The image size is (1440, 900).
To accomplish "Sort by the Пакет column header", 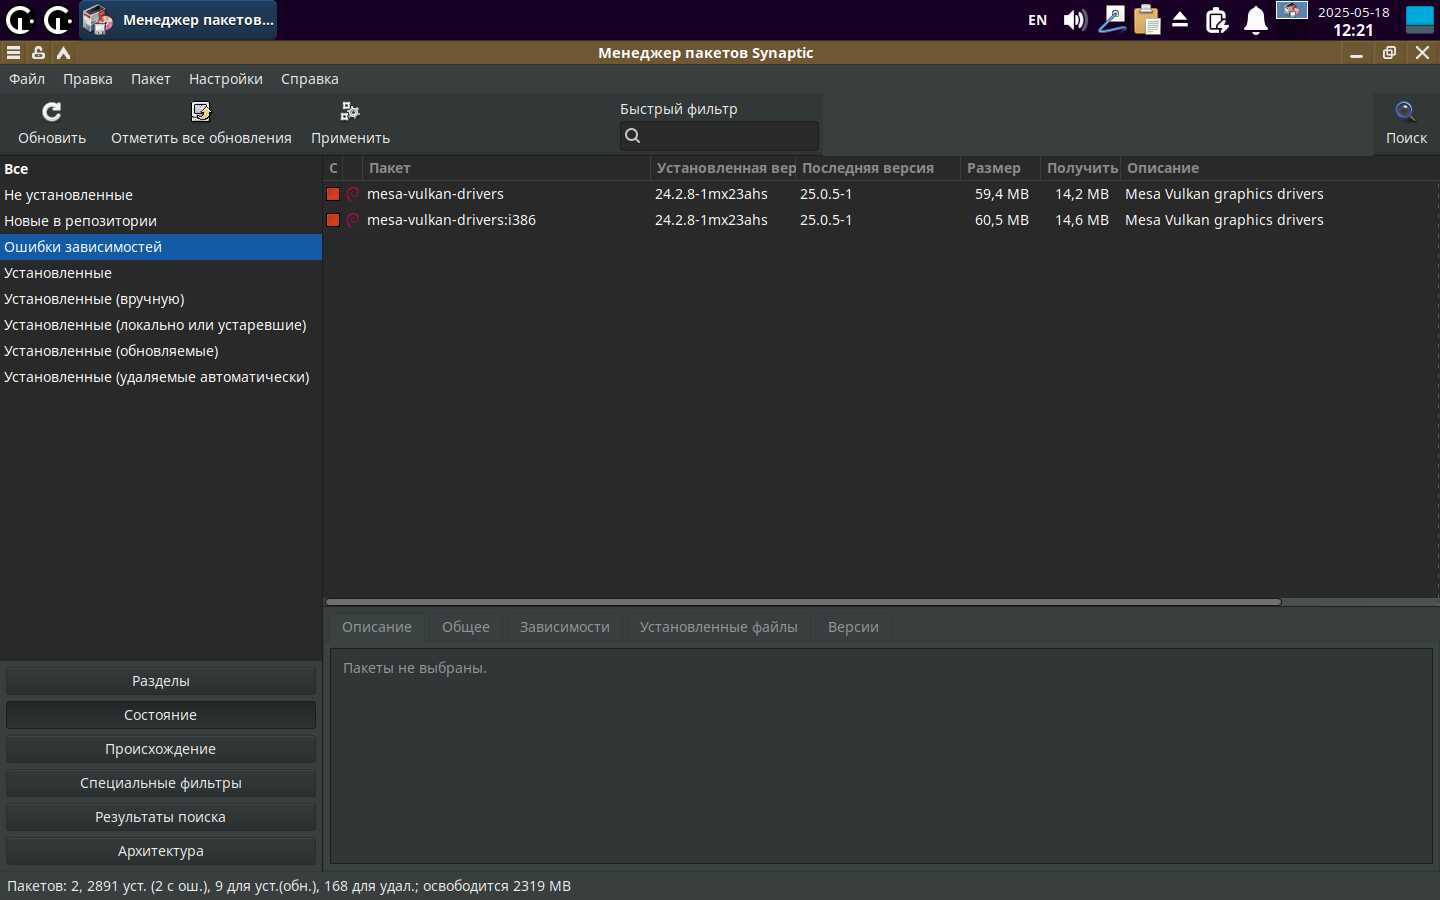I will [x=506, y=168].
